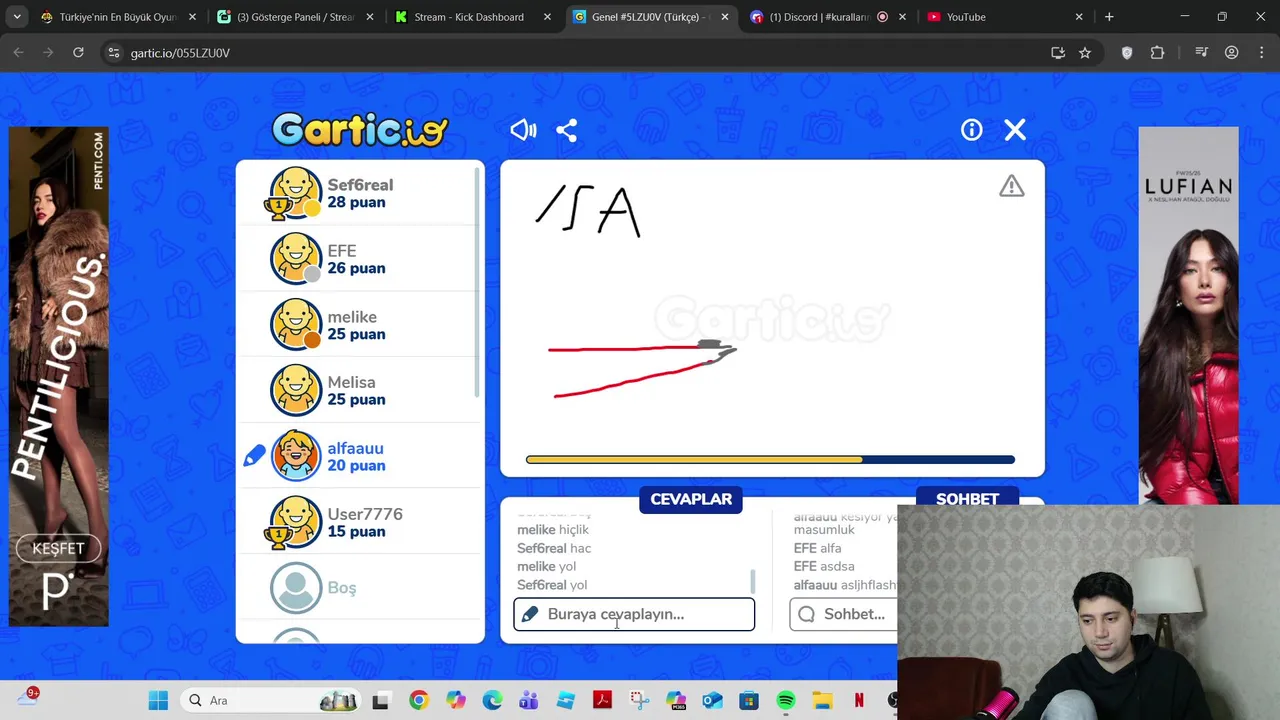Screen dimensions: 1280x720
Task: Click the share room icon
Action: pyautogui.click(x=567, y=130)
